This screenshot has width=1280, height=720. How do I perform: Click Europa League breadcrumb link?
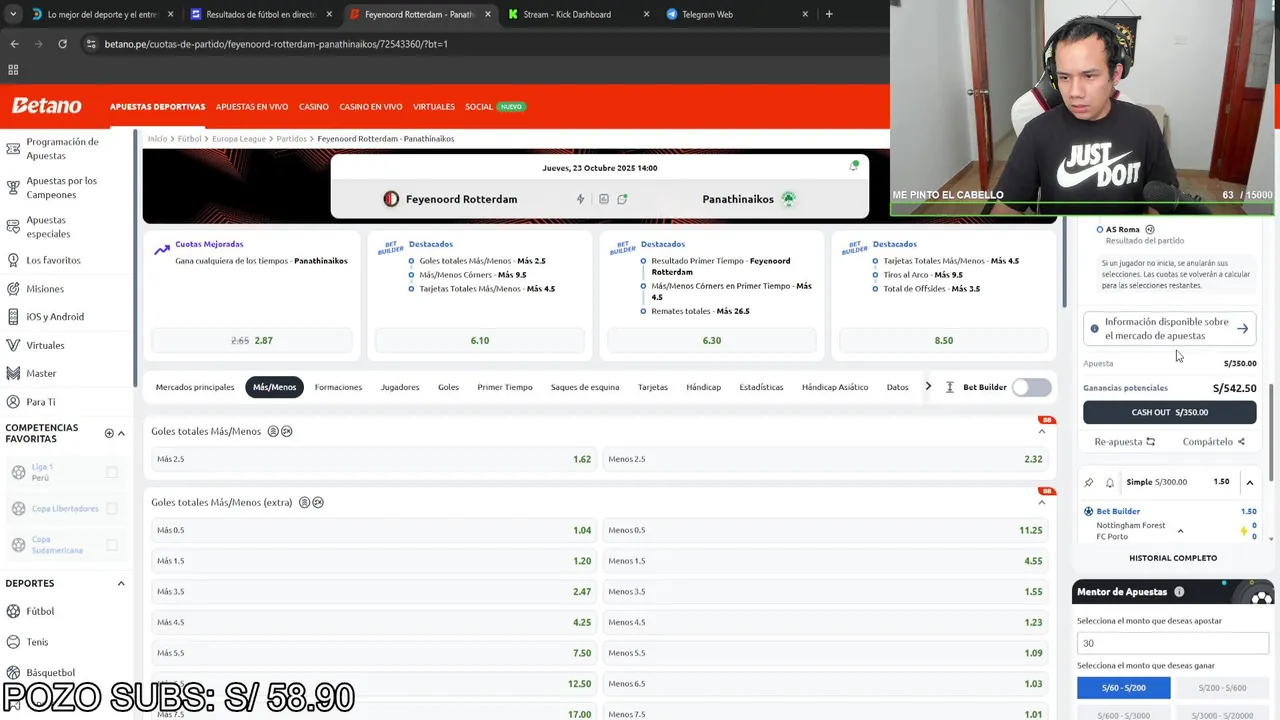239,139
